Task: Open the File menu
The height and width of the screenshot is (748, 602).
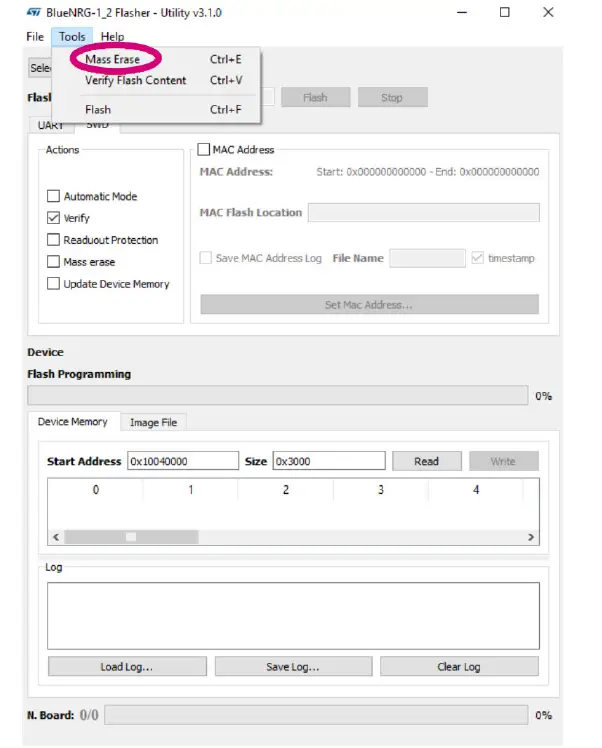Action: (35, 37)
